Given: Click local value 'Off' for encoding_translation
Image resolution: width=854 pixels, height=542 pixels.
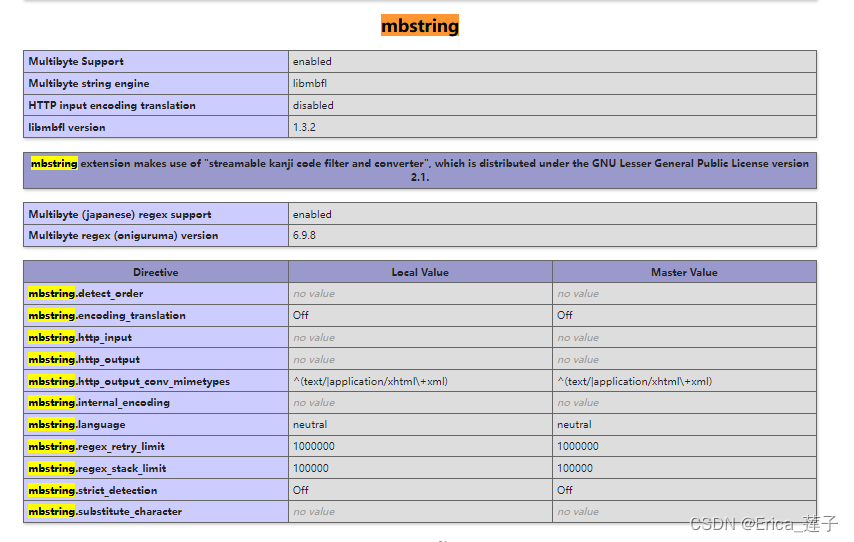Looking at the screenshot, I should 301,315.
